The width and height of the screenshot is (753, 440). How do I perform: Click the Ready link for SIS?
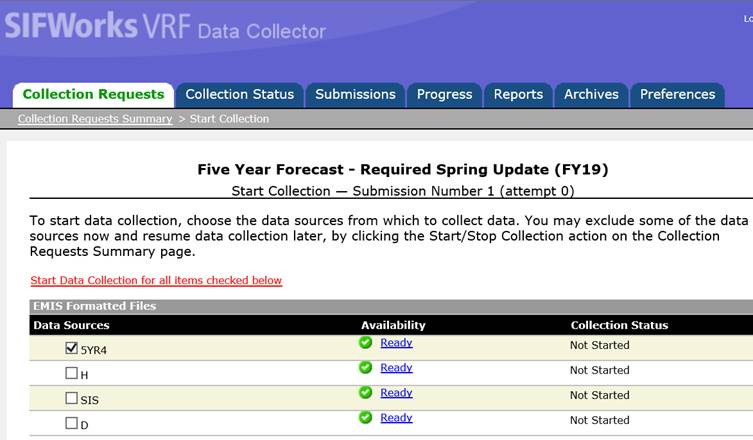coord(396,393)
